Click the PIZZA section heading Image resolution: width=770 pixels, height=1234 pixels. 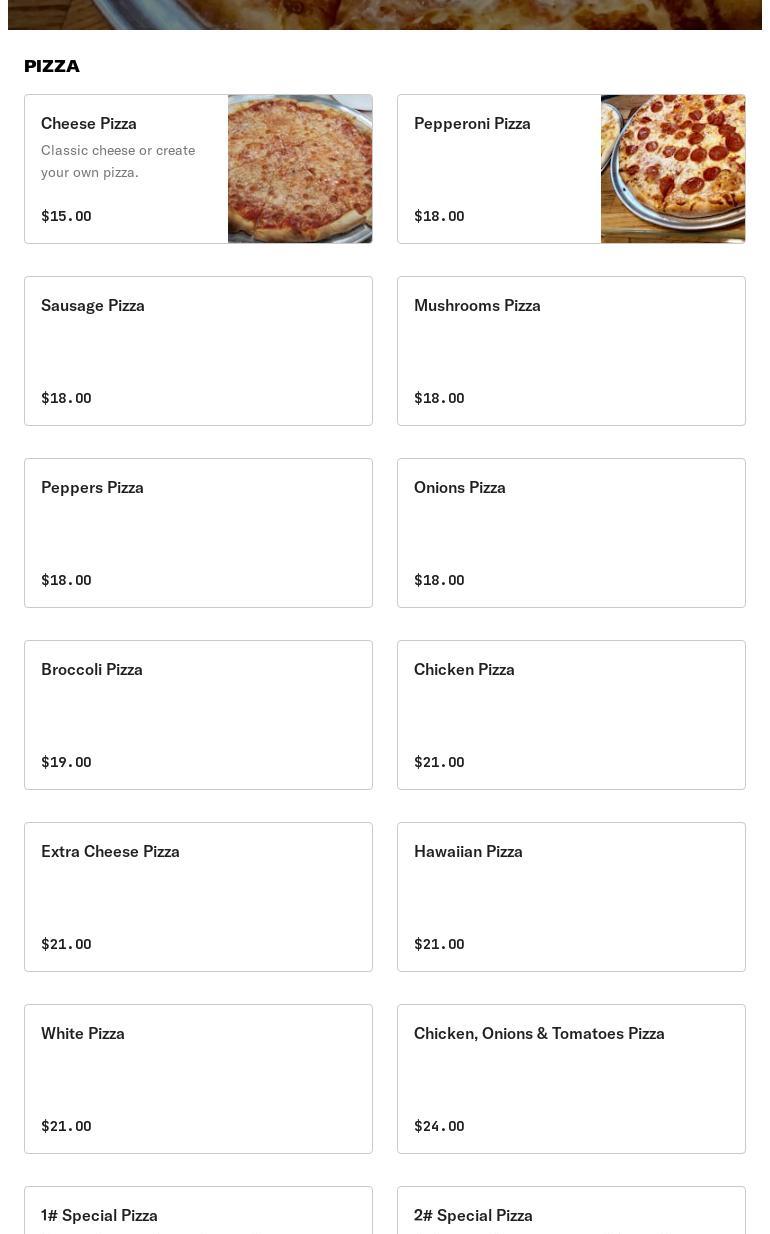[52, 66]
